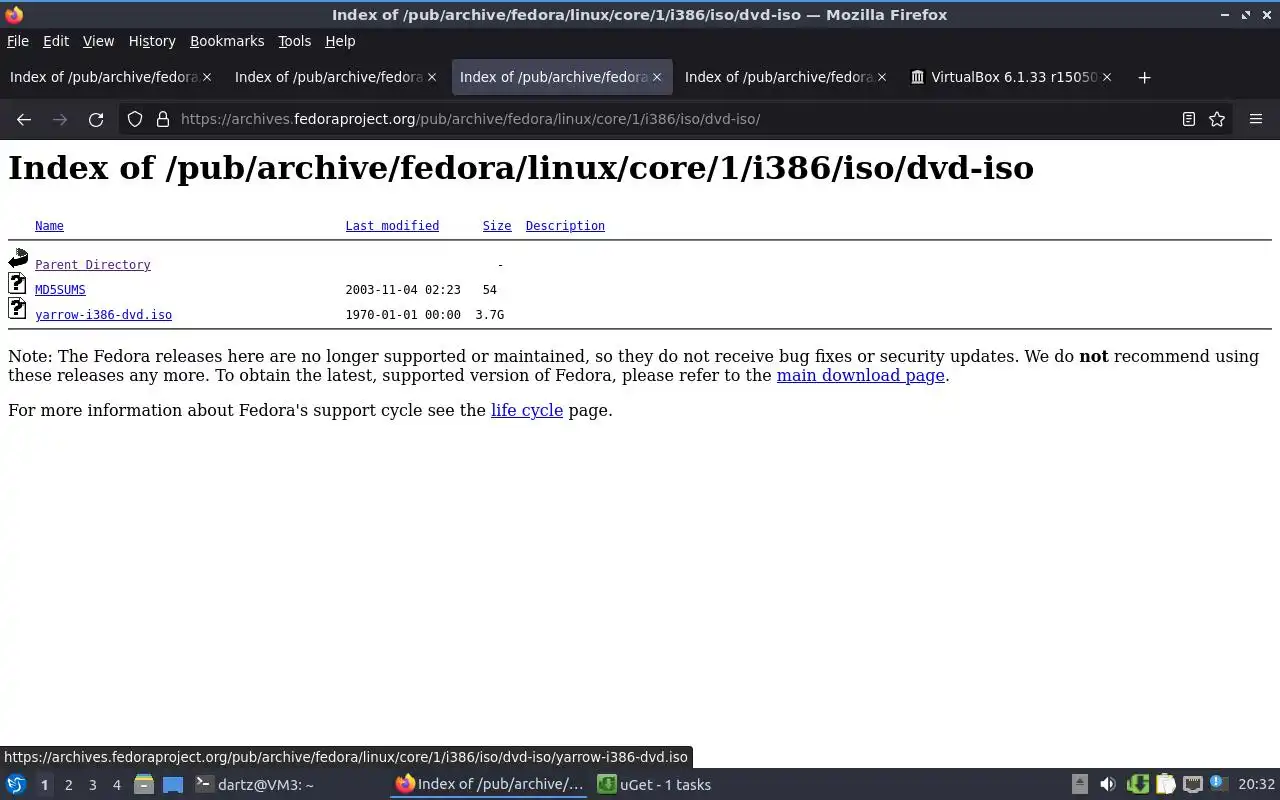The width and height of the screenshot is (1280, 800).
Task: Switch to virtual desktop 3
Action: click(92, 785)
